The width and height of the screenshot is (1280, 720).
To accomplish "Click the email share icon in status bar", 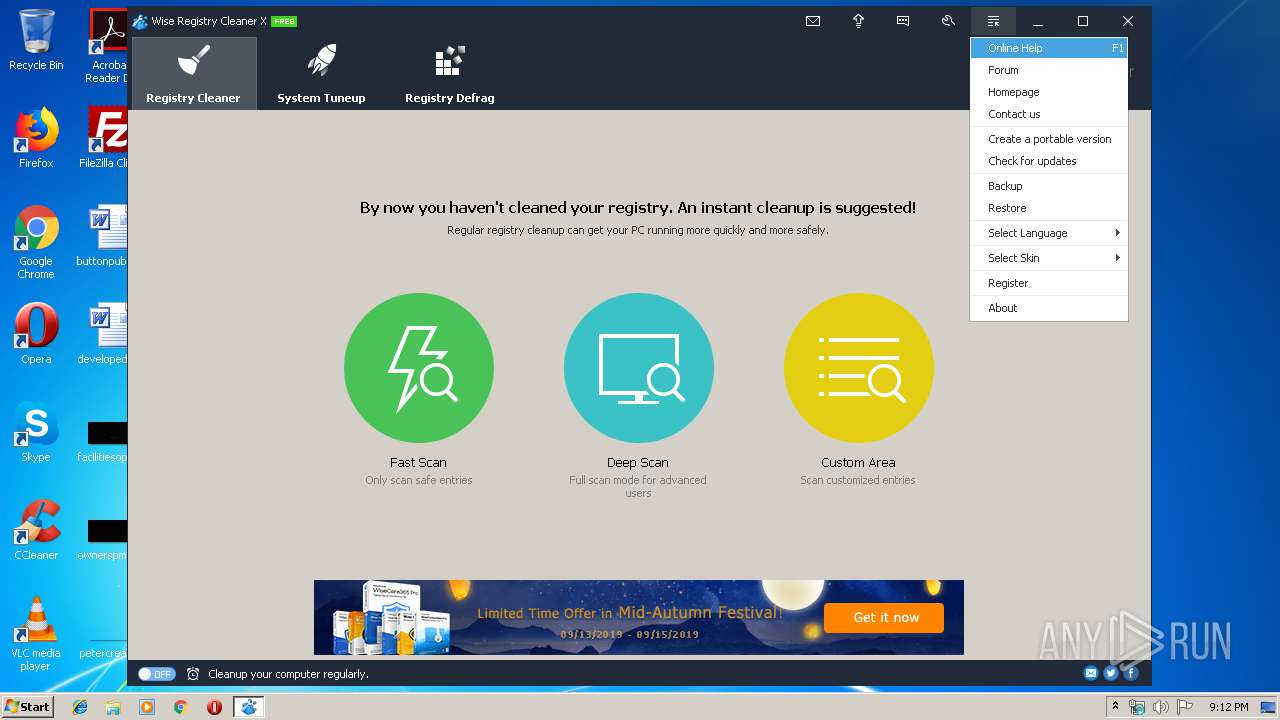I will 1091,673.
